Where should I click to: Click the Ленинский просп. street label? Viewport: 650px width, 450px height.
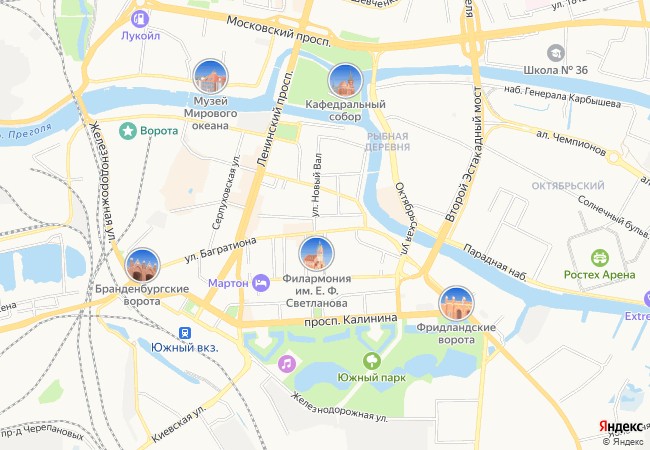[x=275, y=118]
